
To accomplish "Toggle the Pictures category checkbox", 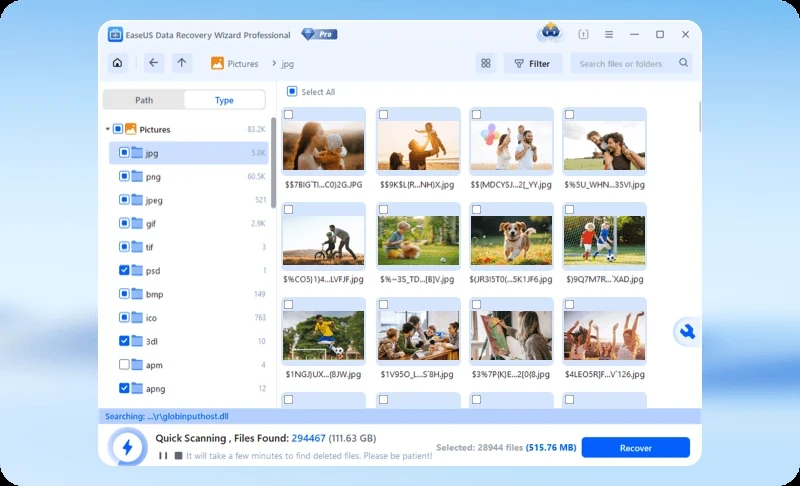I will tap(118, 129).
